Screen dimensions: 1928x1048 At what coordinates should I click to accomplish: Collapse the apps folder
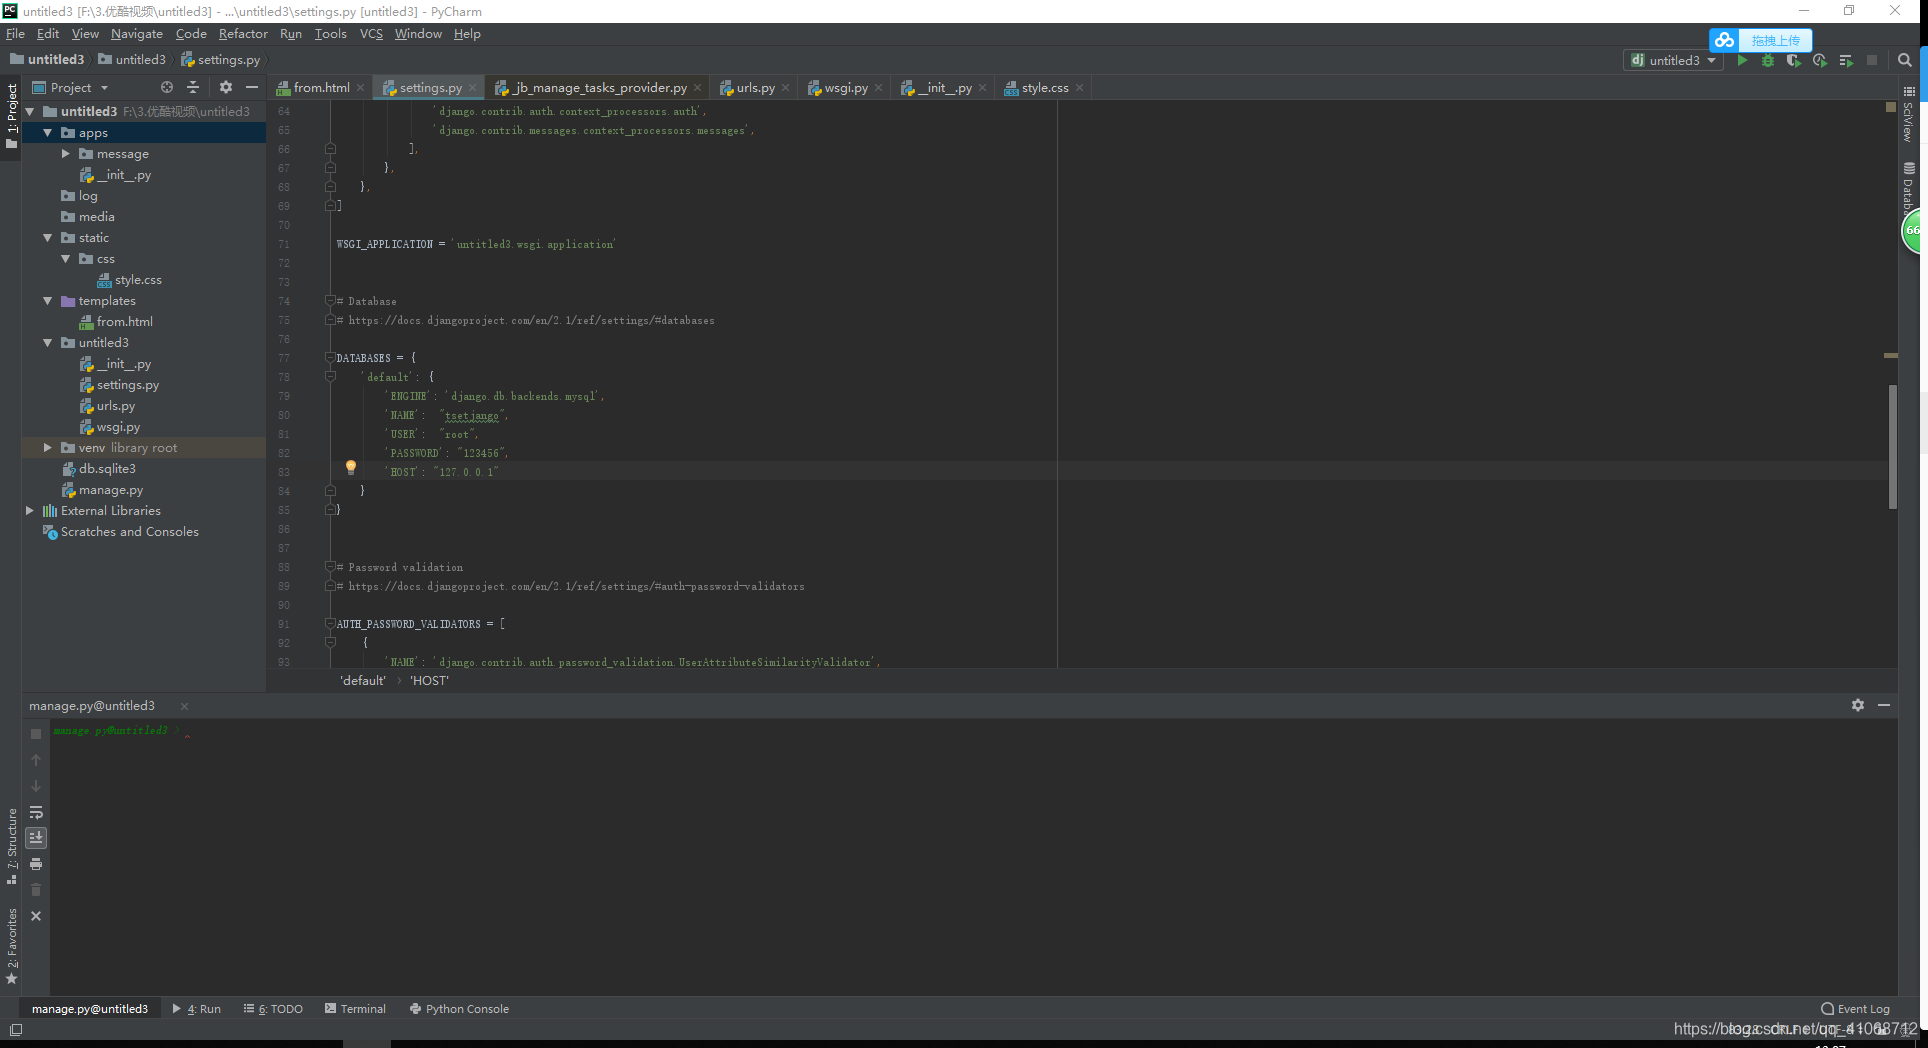tap(47, 133)
